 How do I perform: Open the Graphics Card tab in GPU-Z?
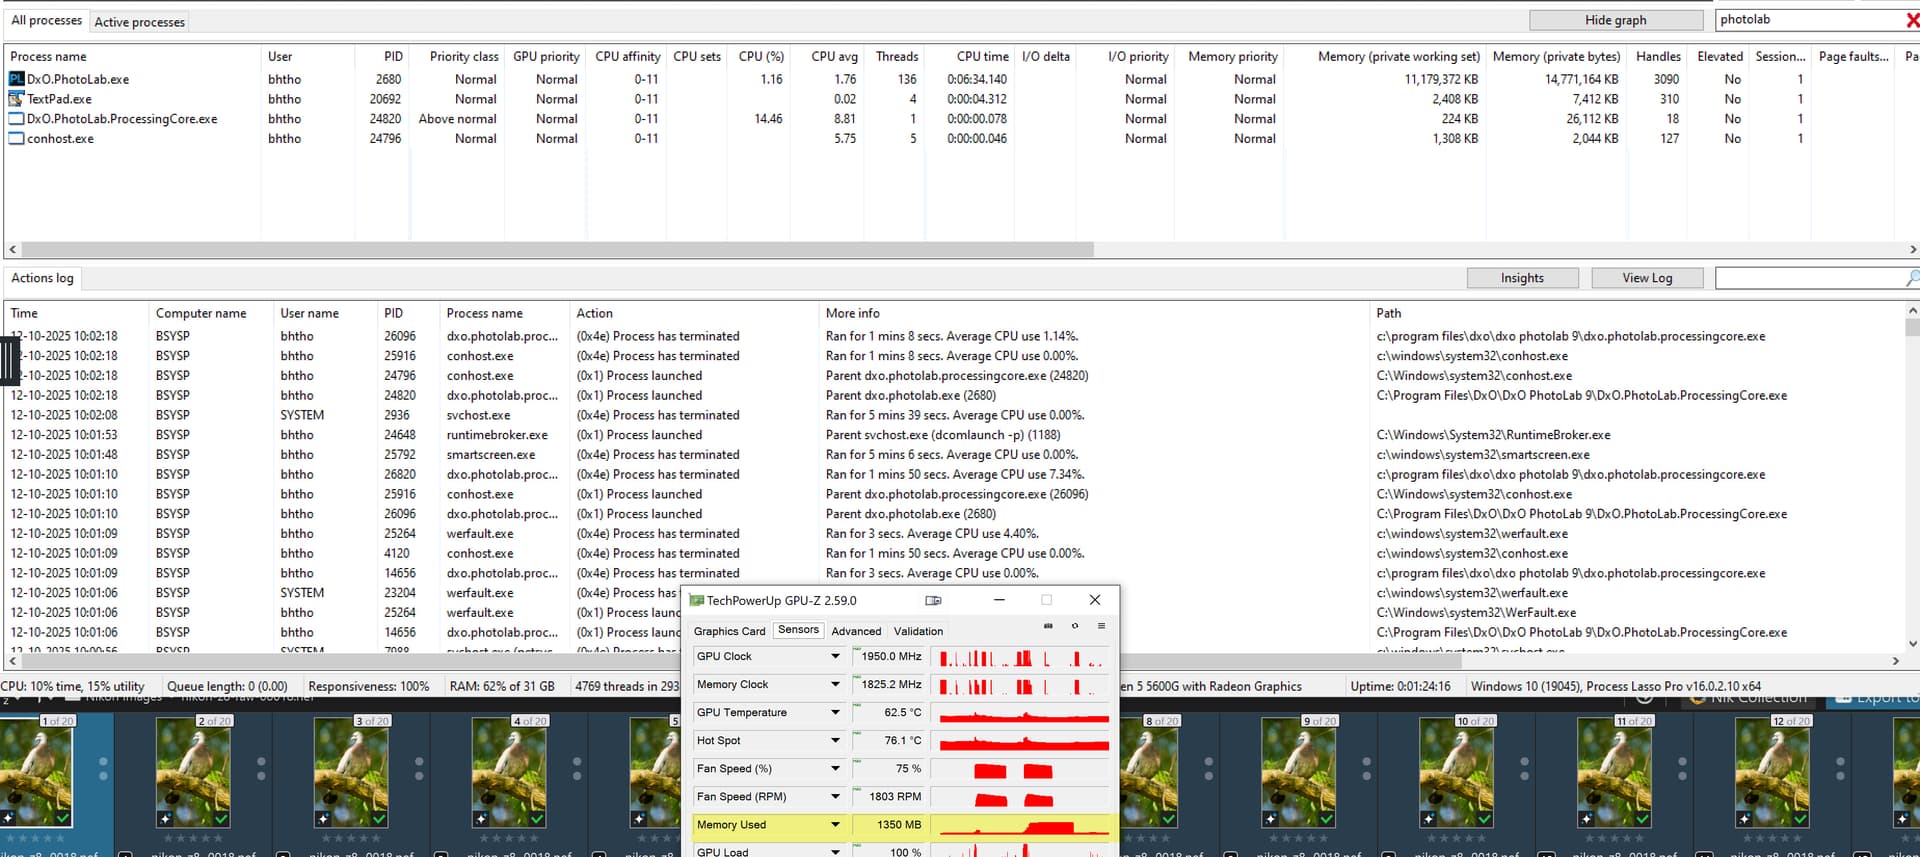[729, 631]
